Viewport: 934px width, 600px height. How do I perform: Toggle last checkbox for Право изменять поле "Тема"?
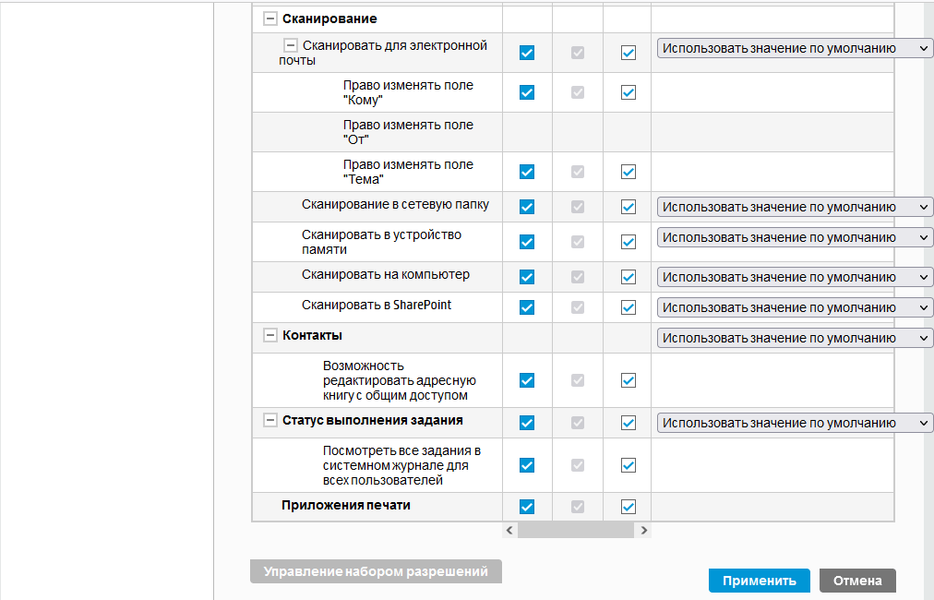coord(628,172)
